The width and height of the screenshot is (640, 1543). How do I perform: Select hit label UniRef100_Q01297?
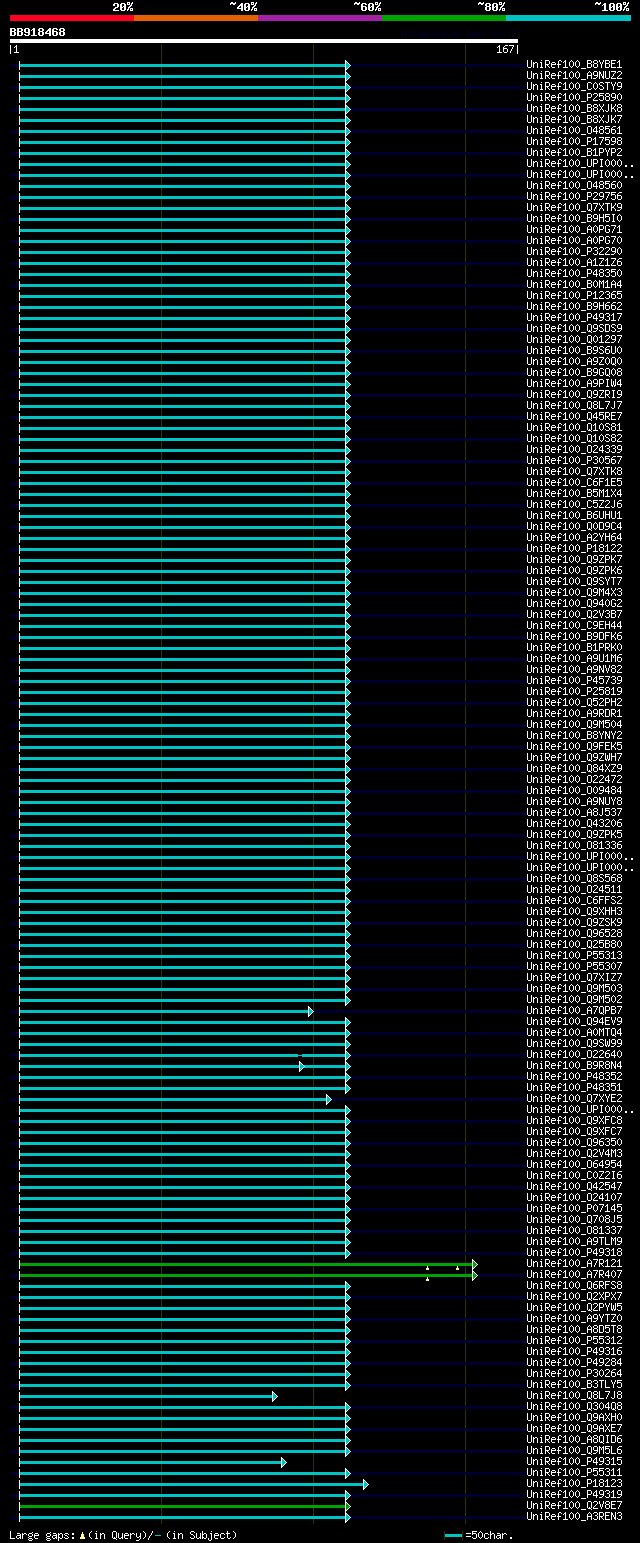pos(574,340)
